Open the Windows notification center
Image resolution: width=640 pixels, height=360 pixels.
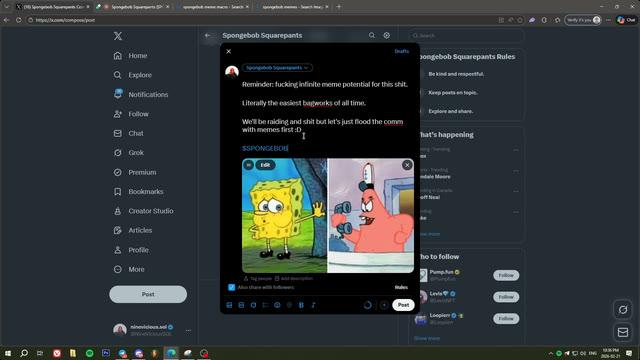(x=629, y=353)
